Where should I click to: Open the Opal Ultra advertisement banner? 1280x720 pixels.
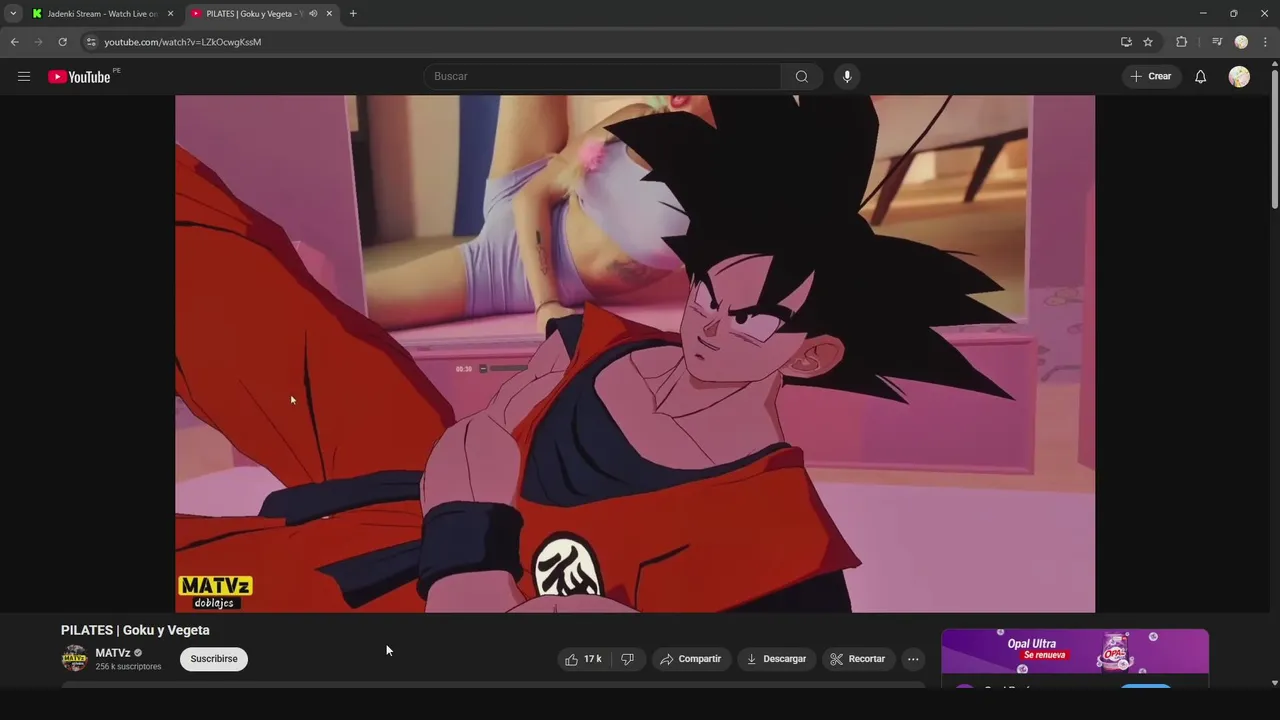[x=1075, y=652]
